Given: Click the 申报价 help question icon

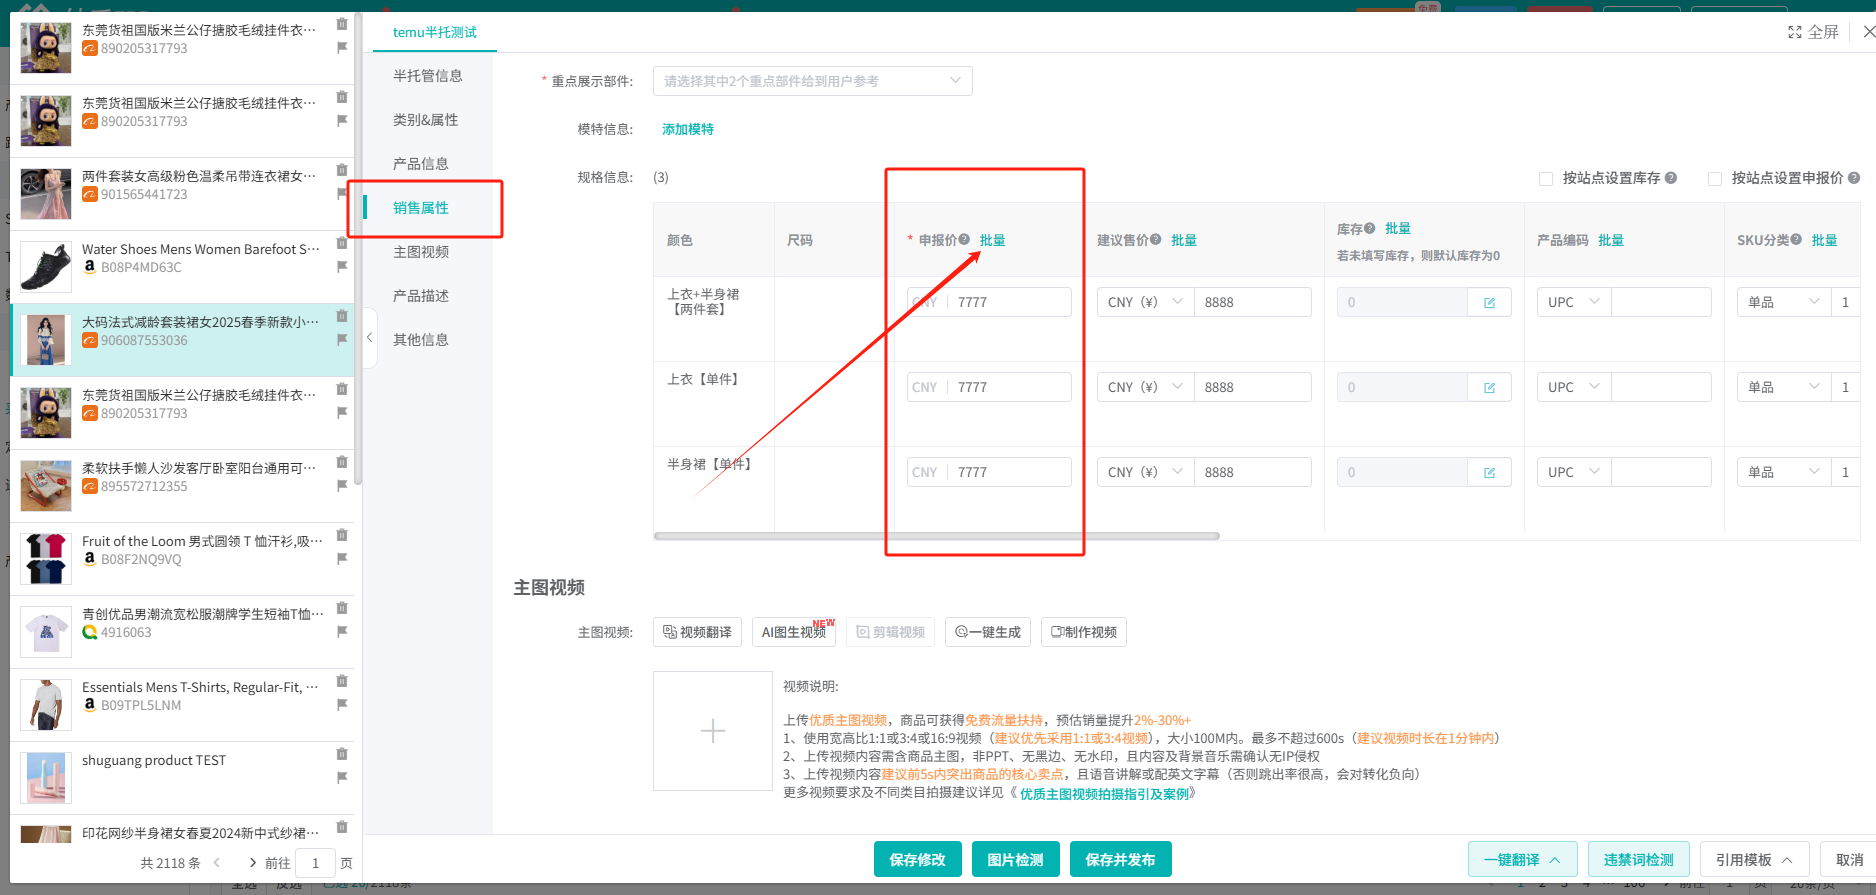Looking at the screenshot, I should [964, 239].
